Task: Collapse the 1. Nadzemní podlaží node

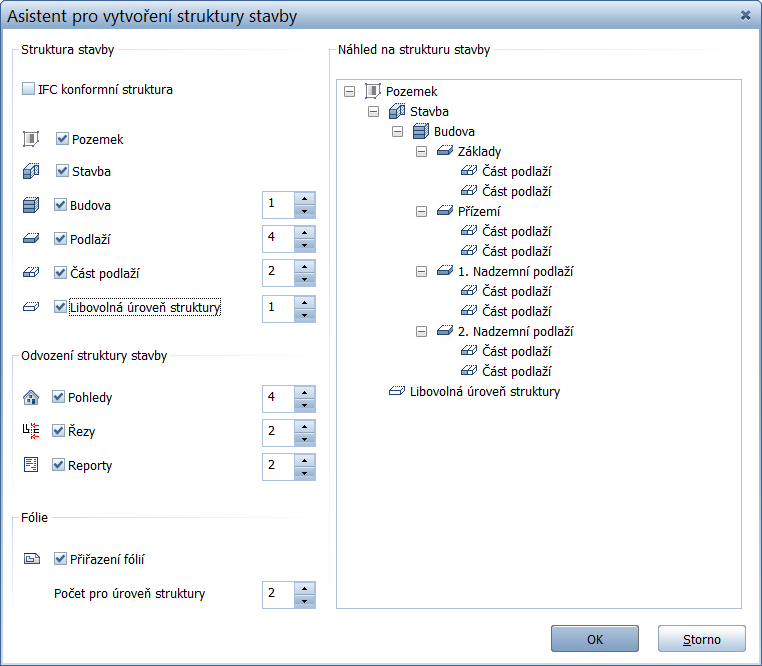Action: [421, 271]
